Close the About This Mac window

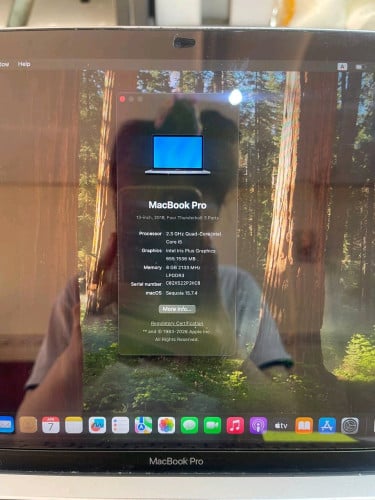[122, 99]
